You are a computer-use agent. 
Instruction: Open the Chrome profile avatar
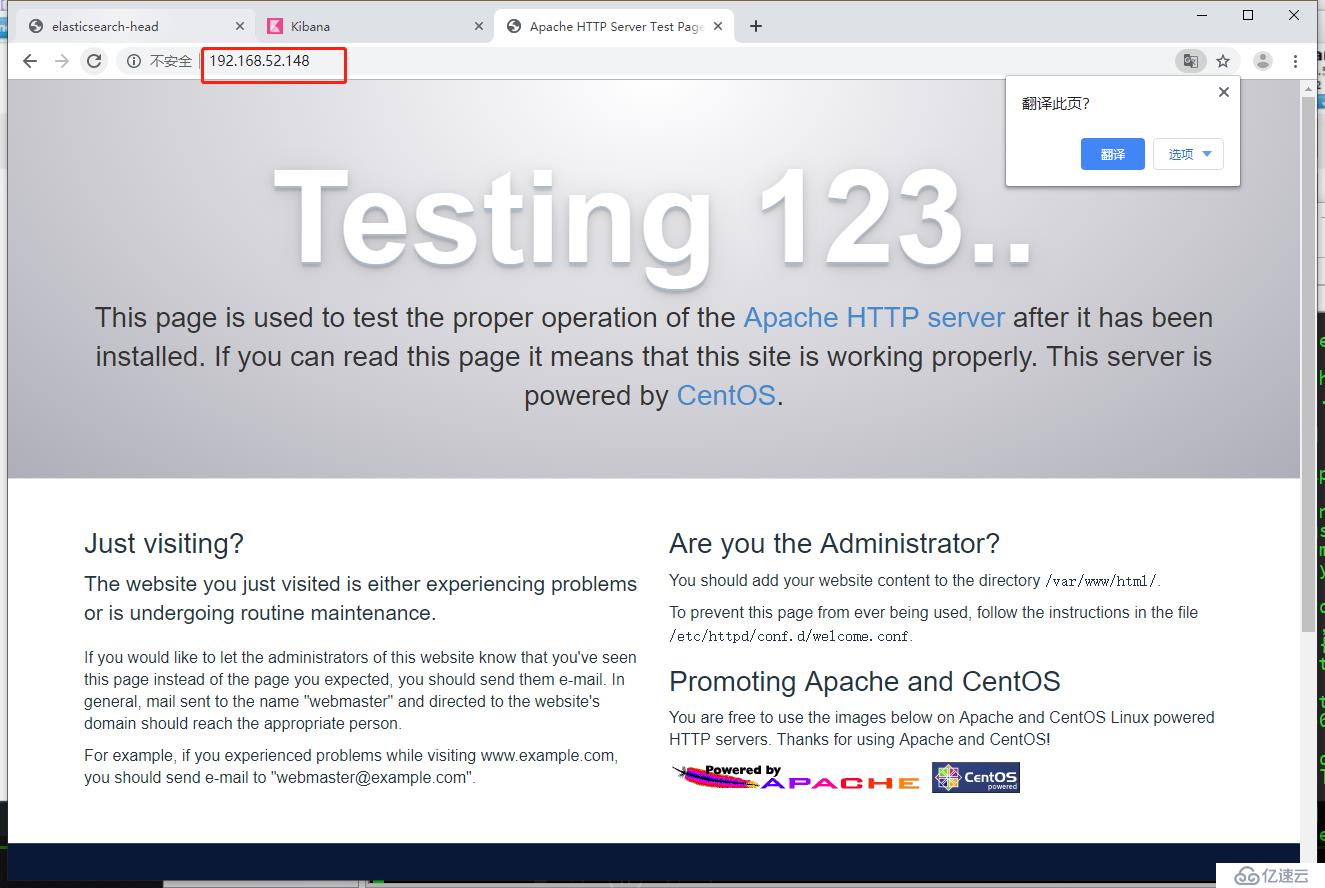coord(1263,61)
